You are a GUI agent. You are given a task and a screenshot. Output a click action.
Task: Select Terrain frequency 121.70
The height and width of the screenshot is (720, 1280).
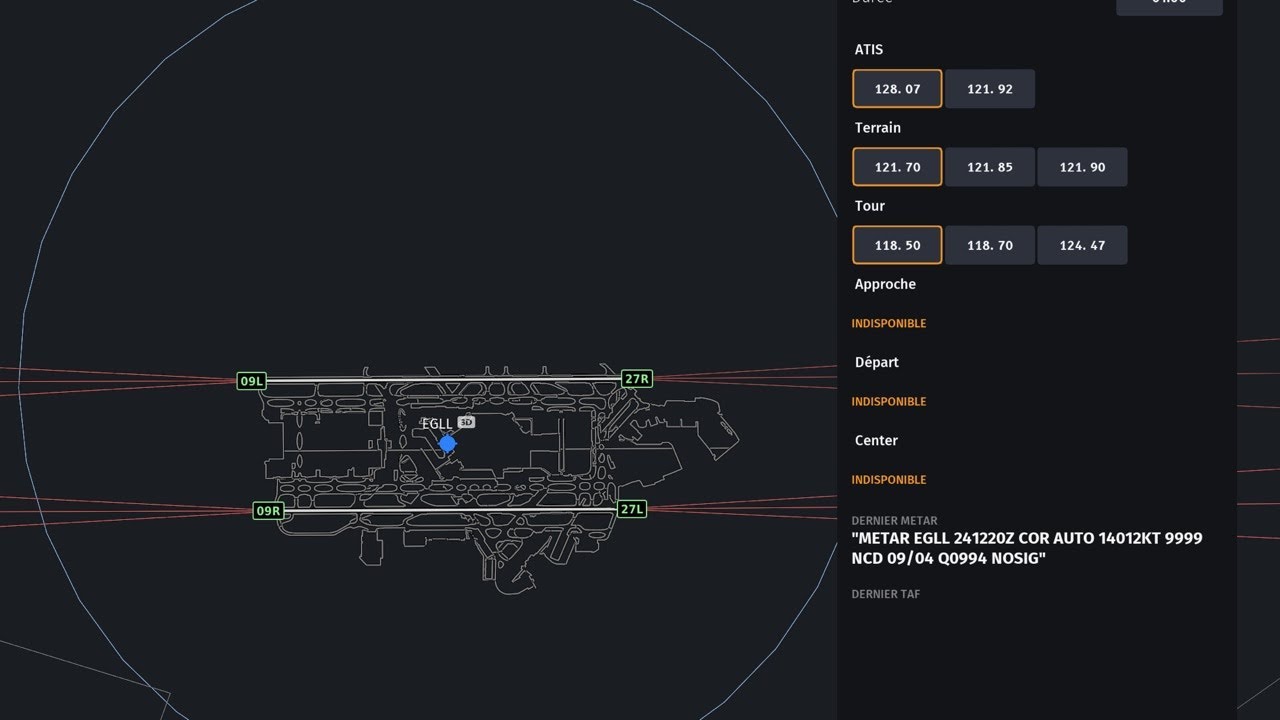click(897, 167)
